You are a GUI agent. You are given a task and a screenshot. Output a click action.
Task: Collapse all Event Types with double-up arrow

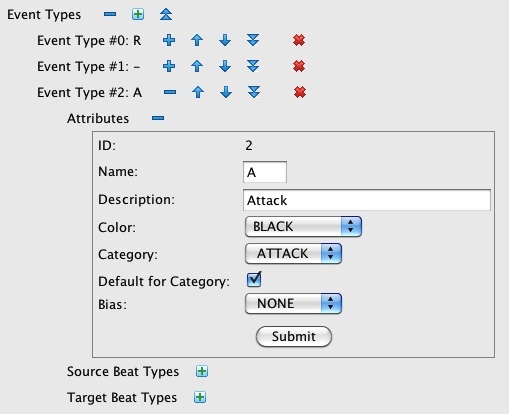[x=166, y=14]
